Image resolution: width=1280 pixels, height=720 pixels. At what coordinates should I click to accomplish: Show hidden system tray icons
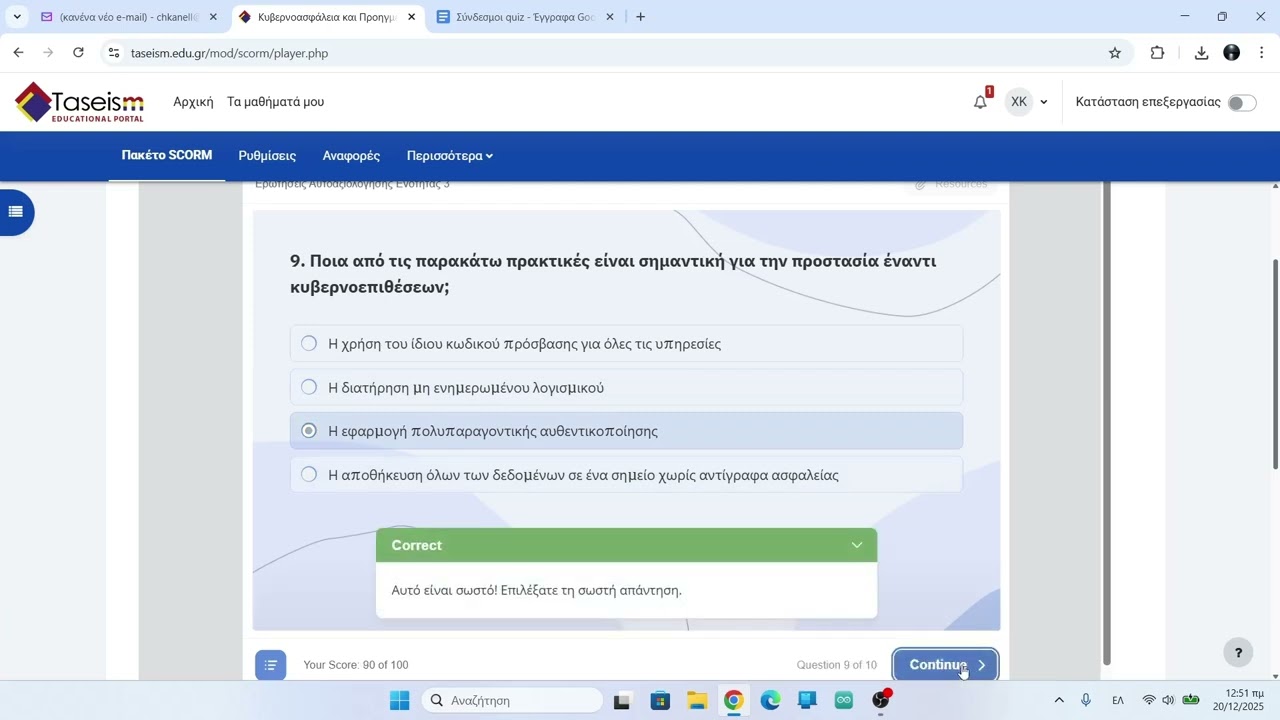pos(1059,700)
